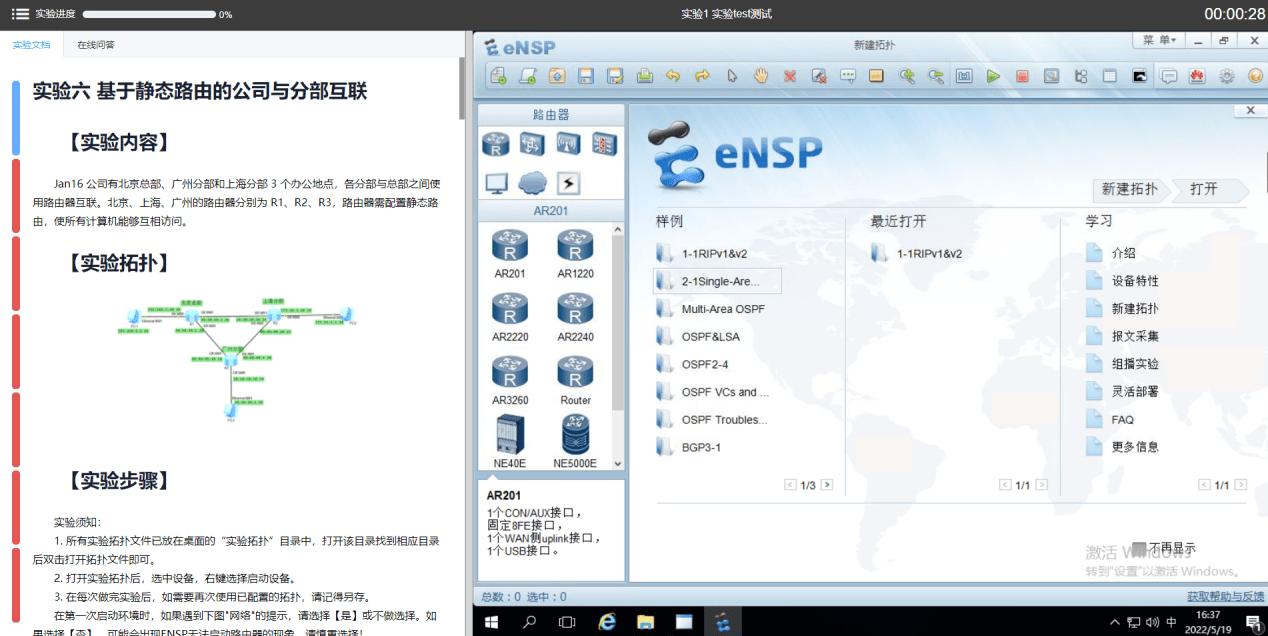Select the green Start devices toolbar icon

click(994, 75)
